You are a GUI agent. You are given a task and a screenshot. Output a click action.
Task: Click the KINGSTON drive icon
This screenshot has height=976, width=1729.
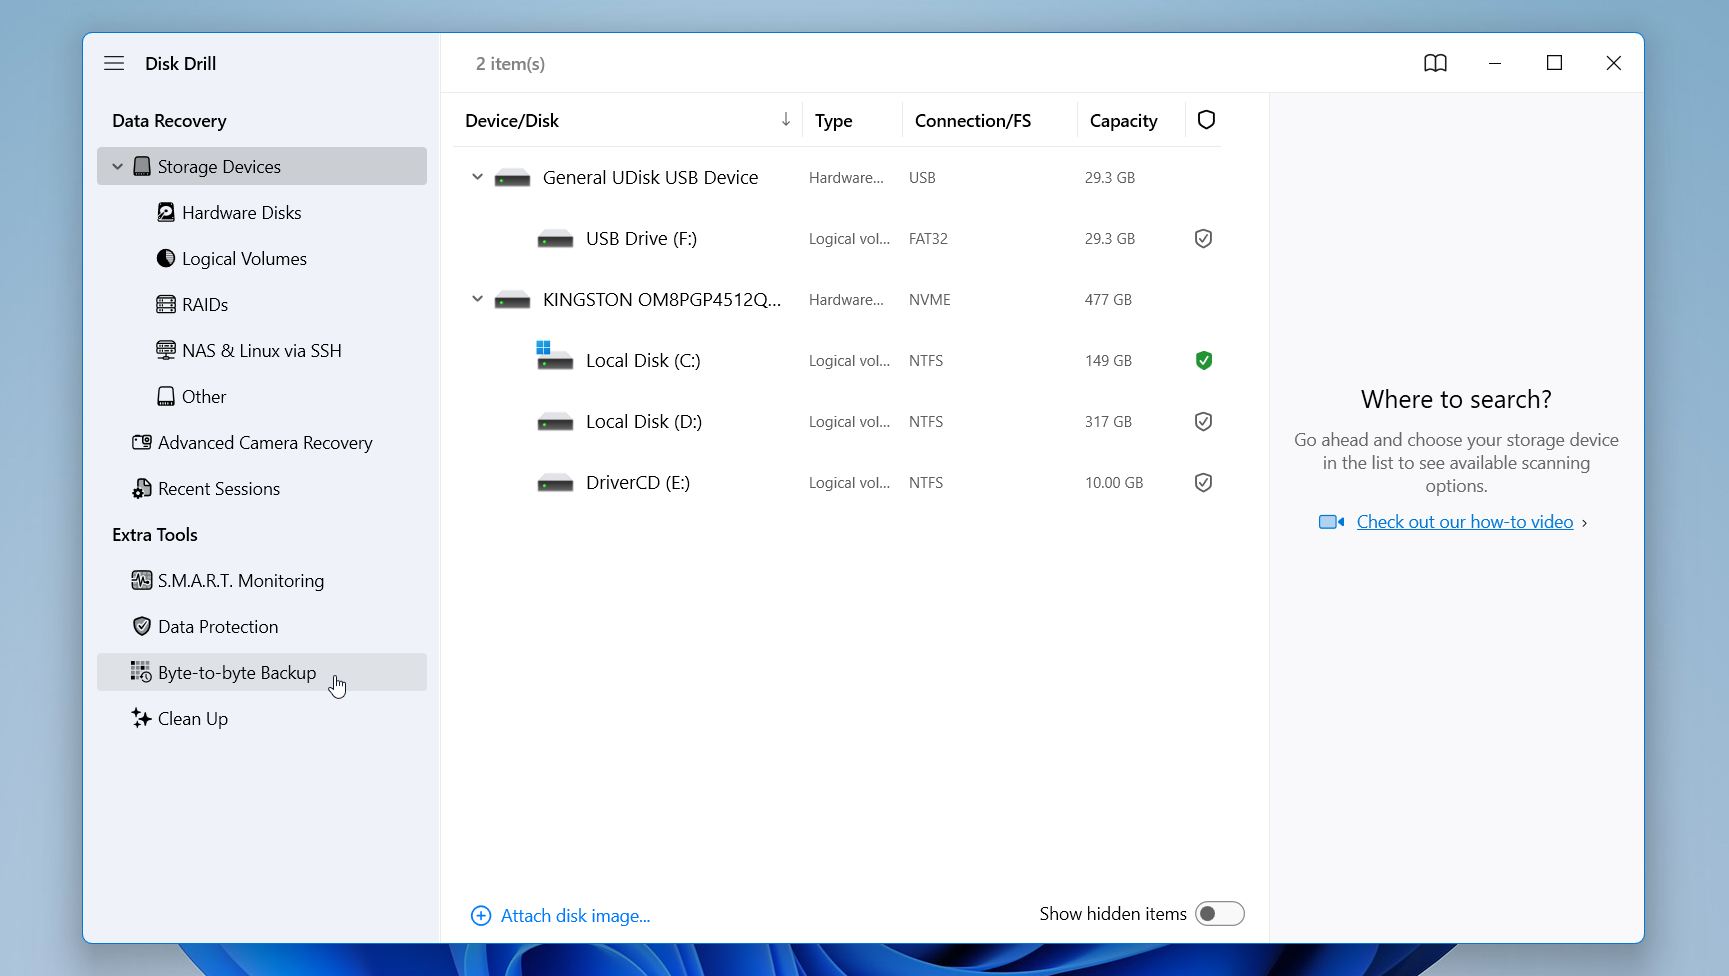[x=512, y=300]
